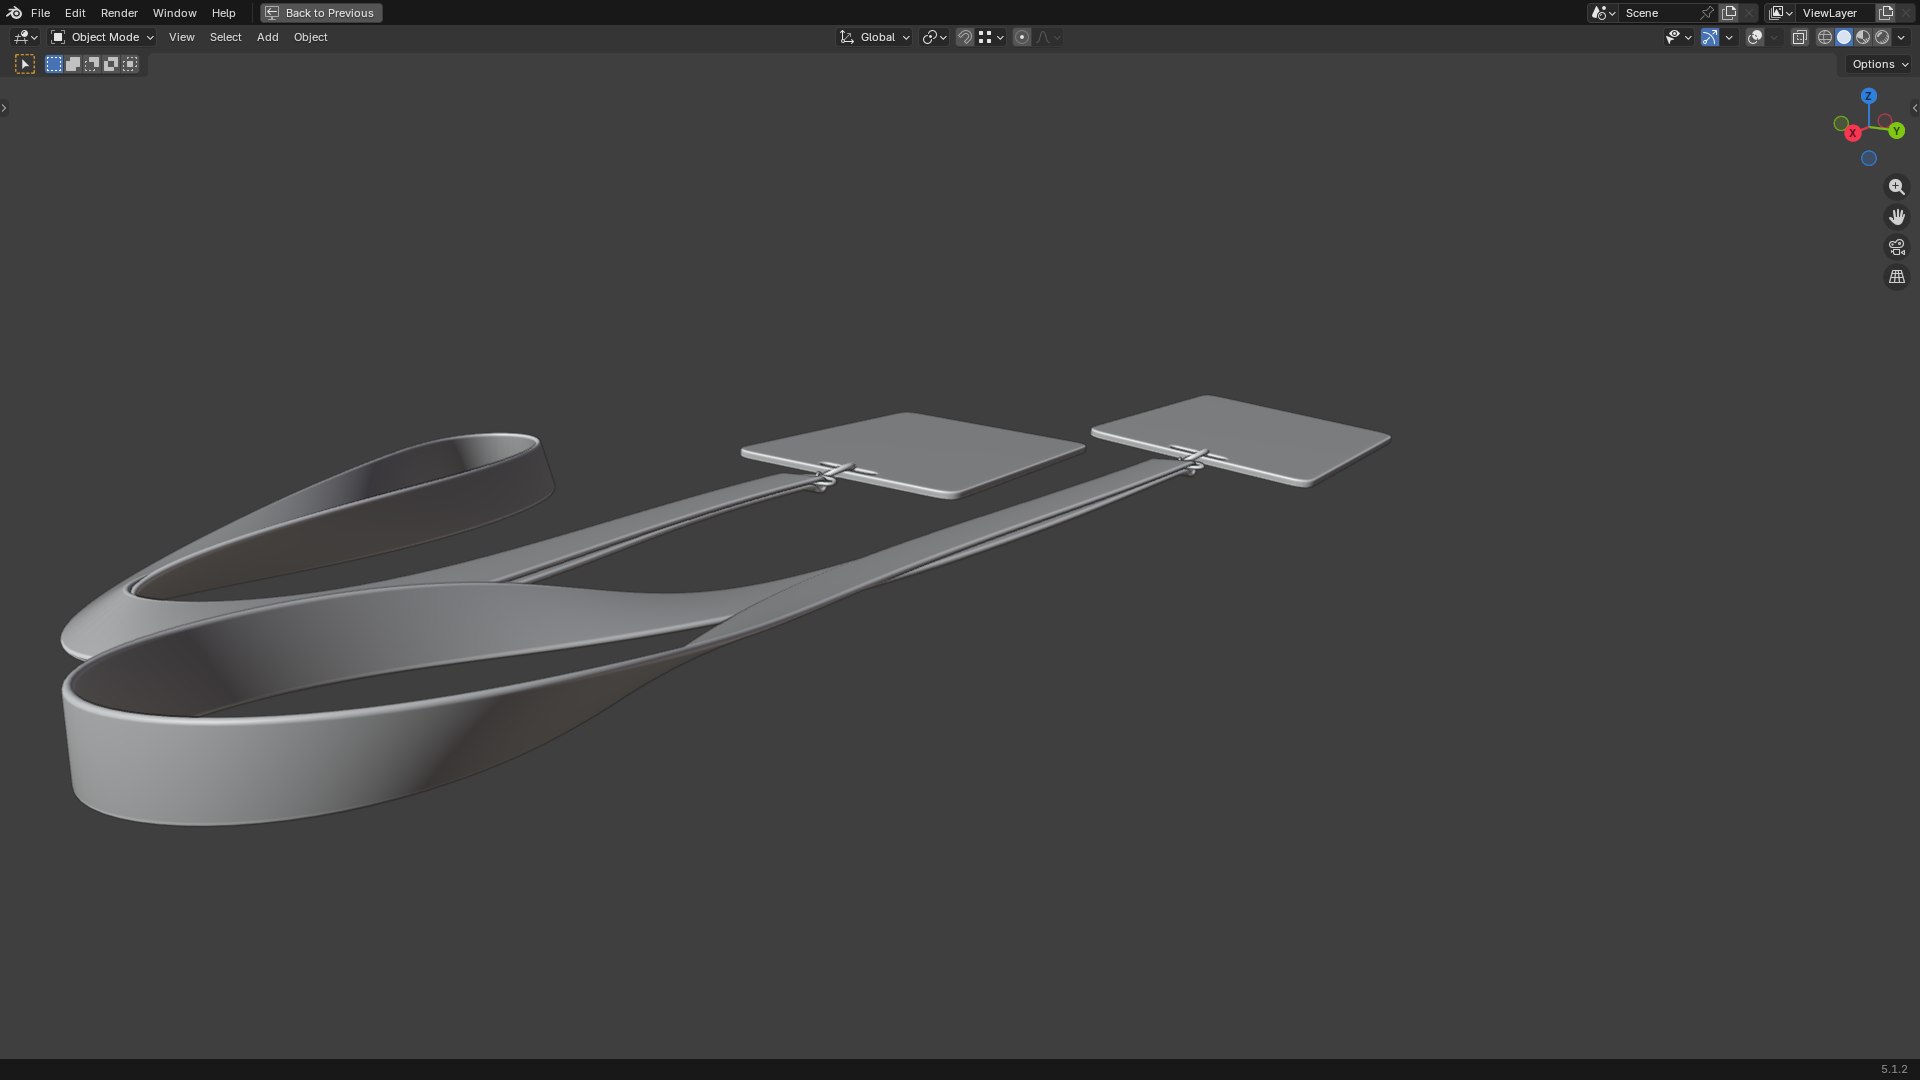1920x1080 pixels.
Task: Choose Set a new selection mode icon
Action: [x=54, y=64]
